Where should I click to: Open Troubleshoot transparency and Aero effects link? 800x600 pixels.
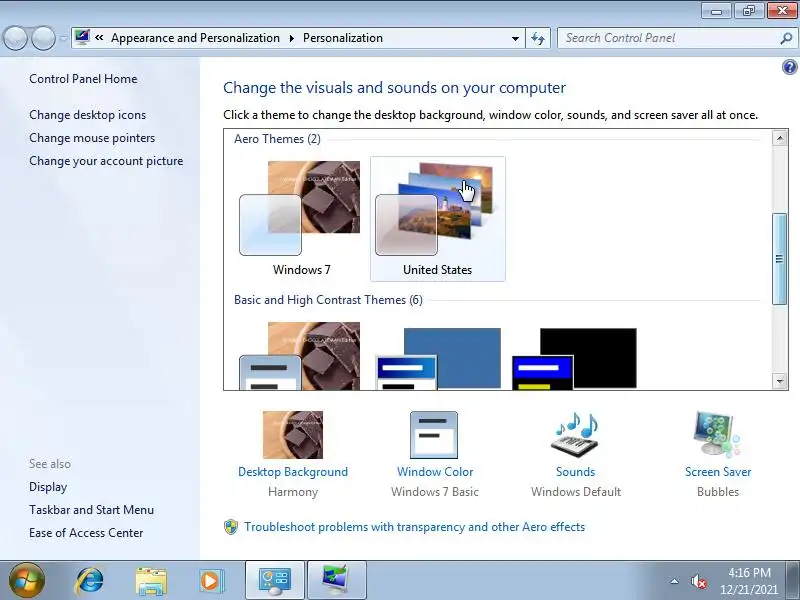tap(414, 527)
